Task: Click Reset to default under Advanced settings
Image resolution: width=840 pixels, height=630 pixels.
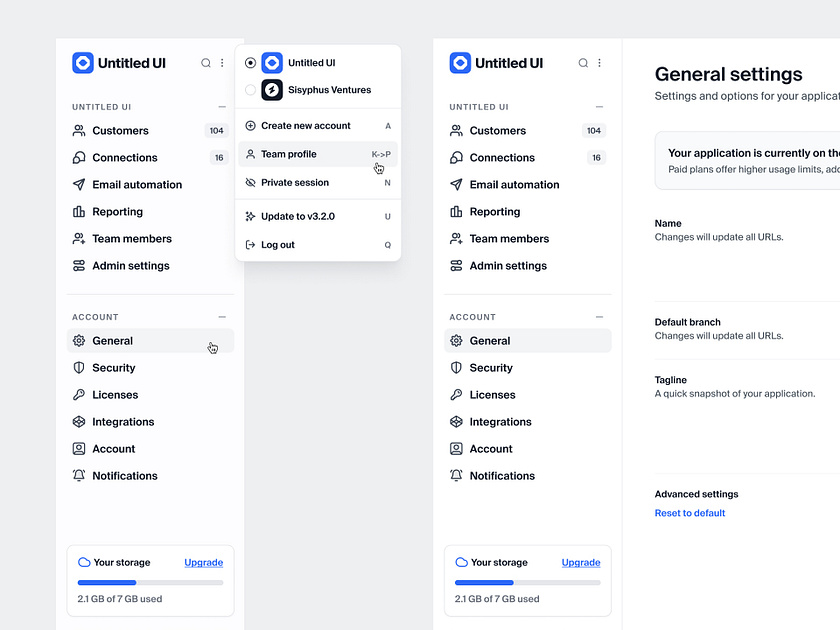Action: tap(689, 512)
